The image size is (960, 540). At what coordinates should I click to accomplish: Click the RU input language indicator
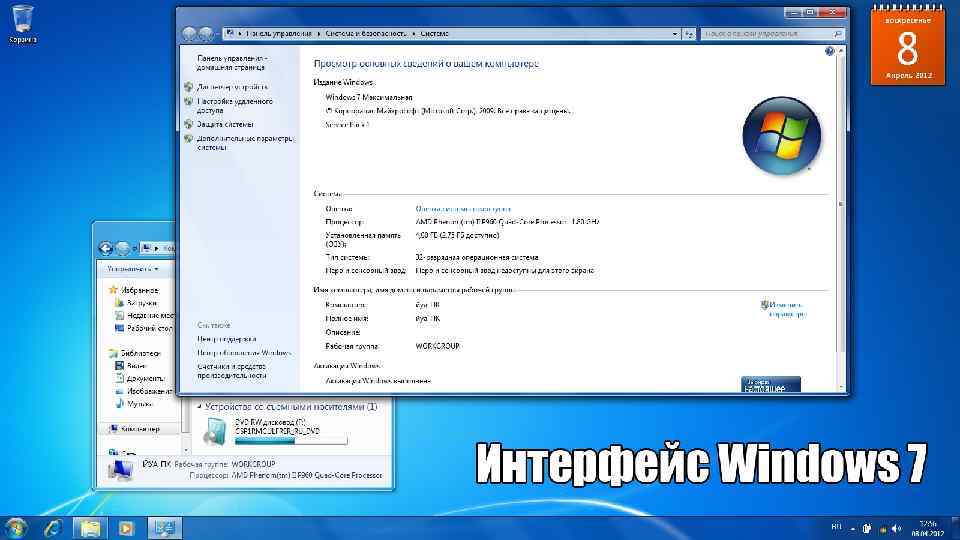(836, 527)
